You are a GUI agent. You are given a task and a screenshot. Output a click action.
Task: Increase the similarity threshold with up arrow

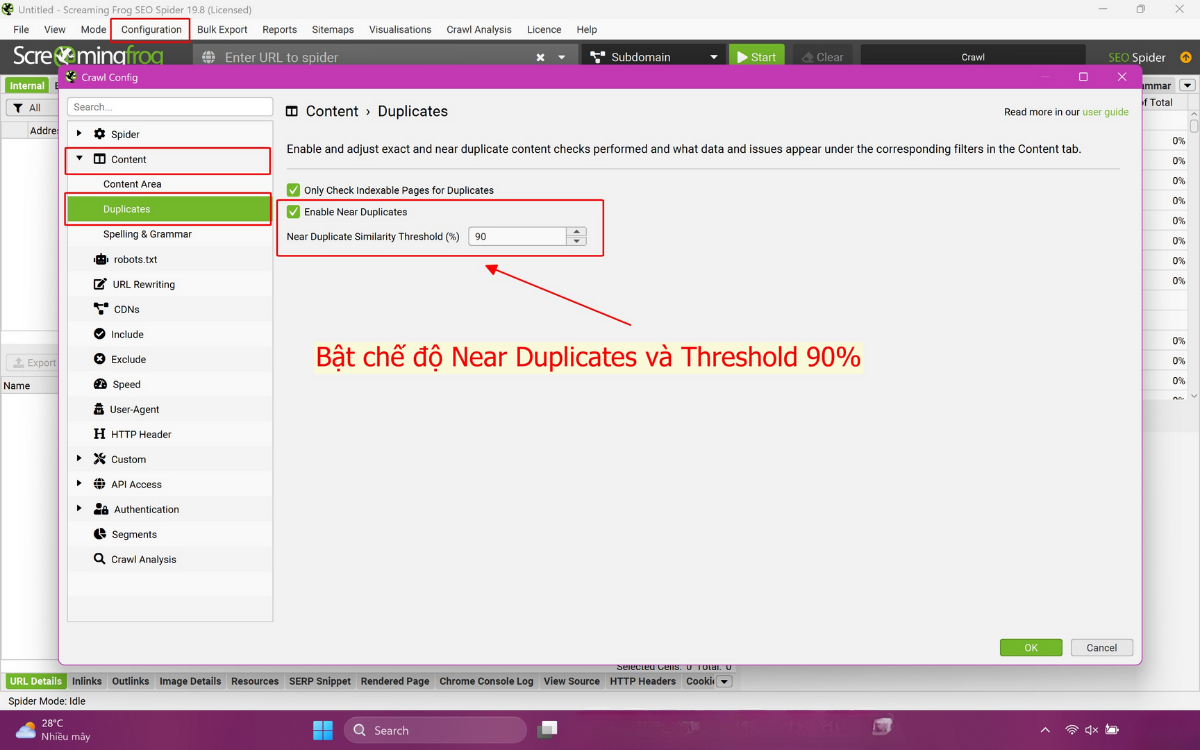pos(576,232)
